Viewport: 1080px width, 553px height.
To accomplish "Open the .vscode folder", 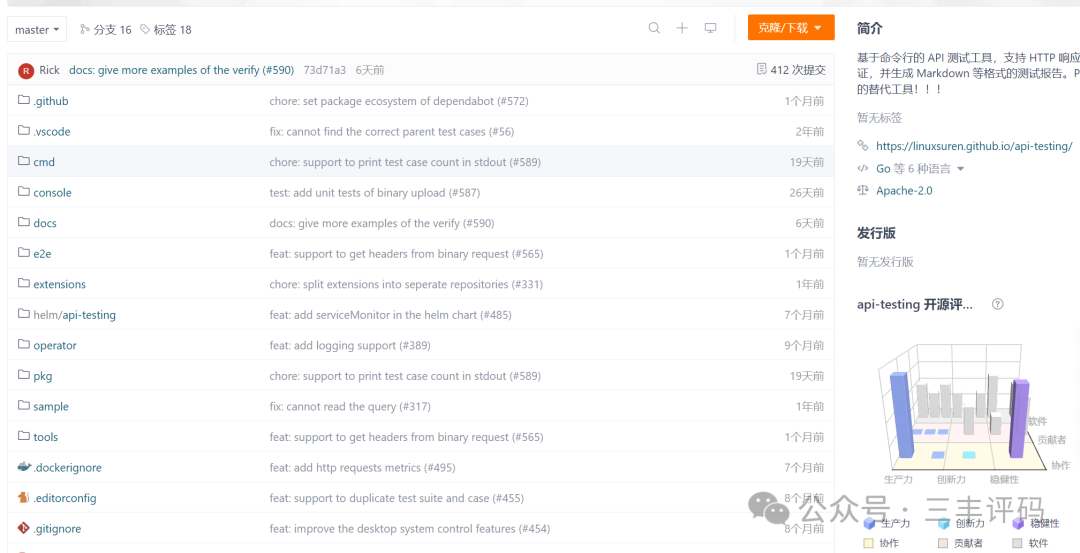I will [52, 132].
